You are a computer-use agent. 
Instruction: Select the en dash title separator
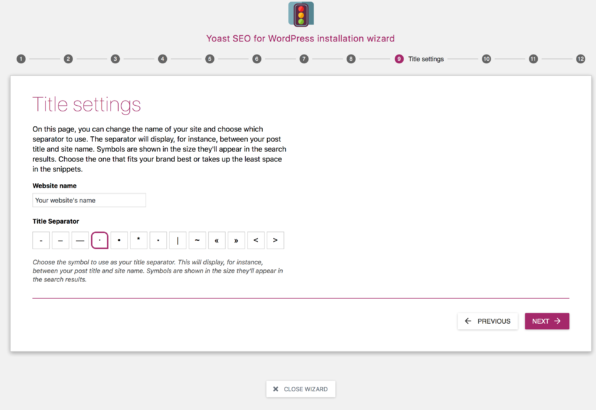[x=60, y=240]
